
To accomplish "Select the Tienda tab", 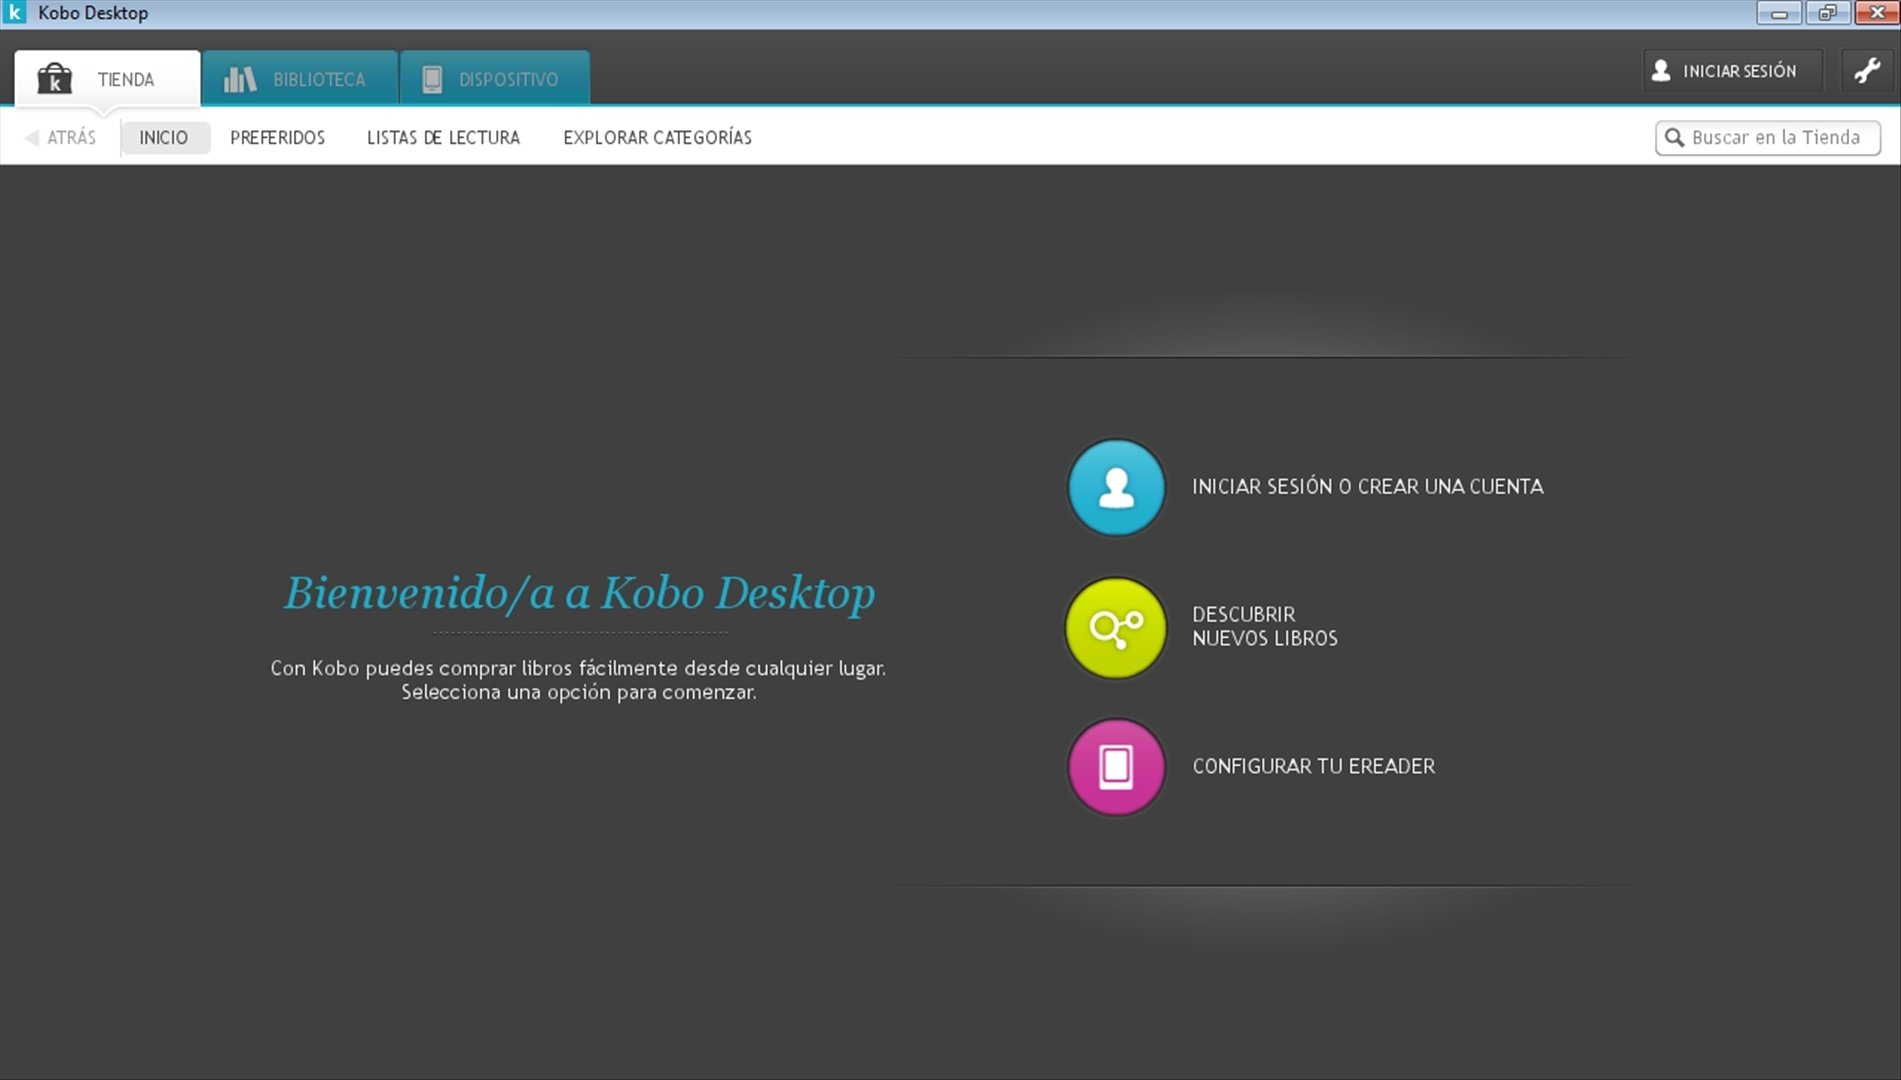I will 107,78.
